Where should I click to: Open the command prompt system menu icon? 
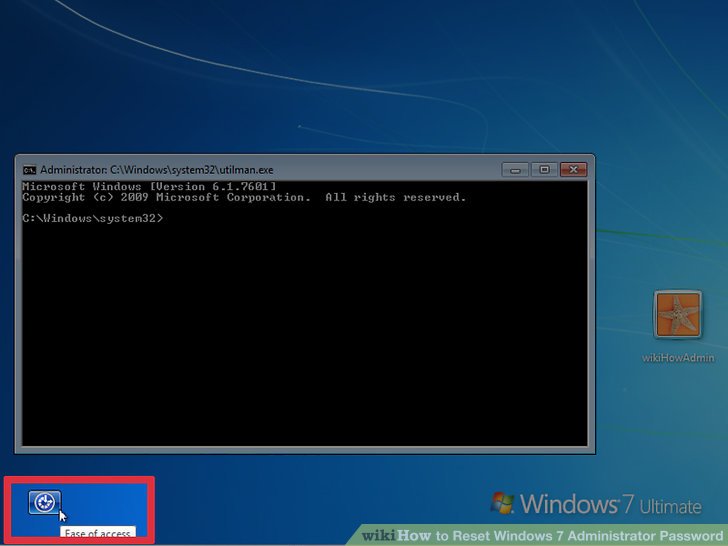coord(30,170)
